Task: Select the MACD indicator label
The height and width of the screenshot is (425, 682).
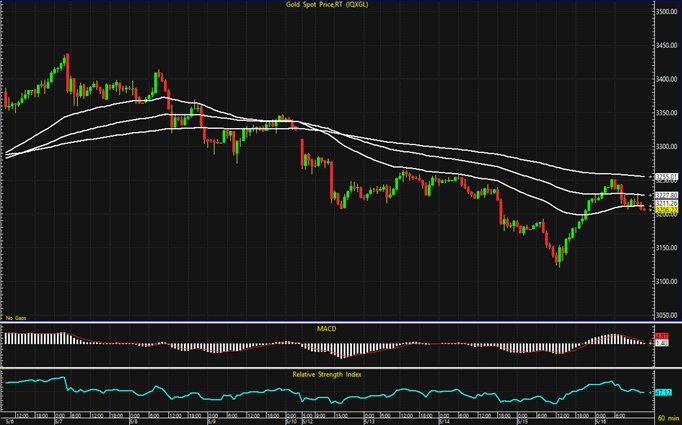Action: pos(339,326)
